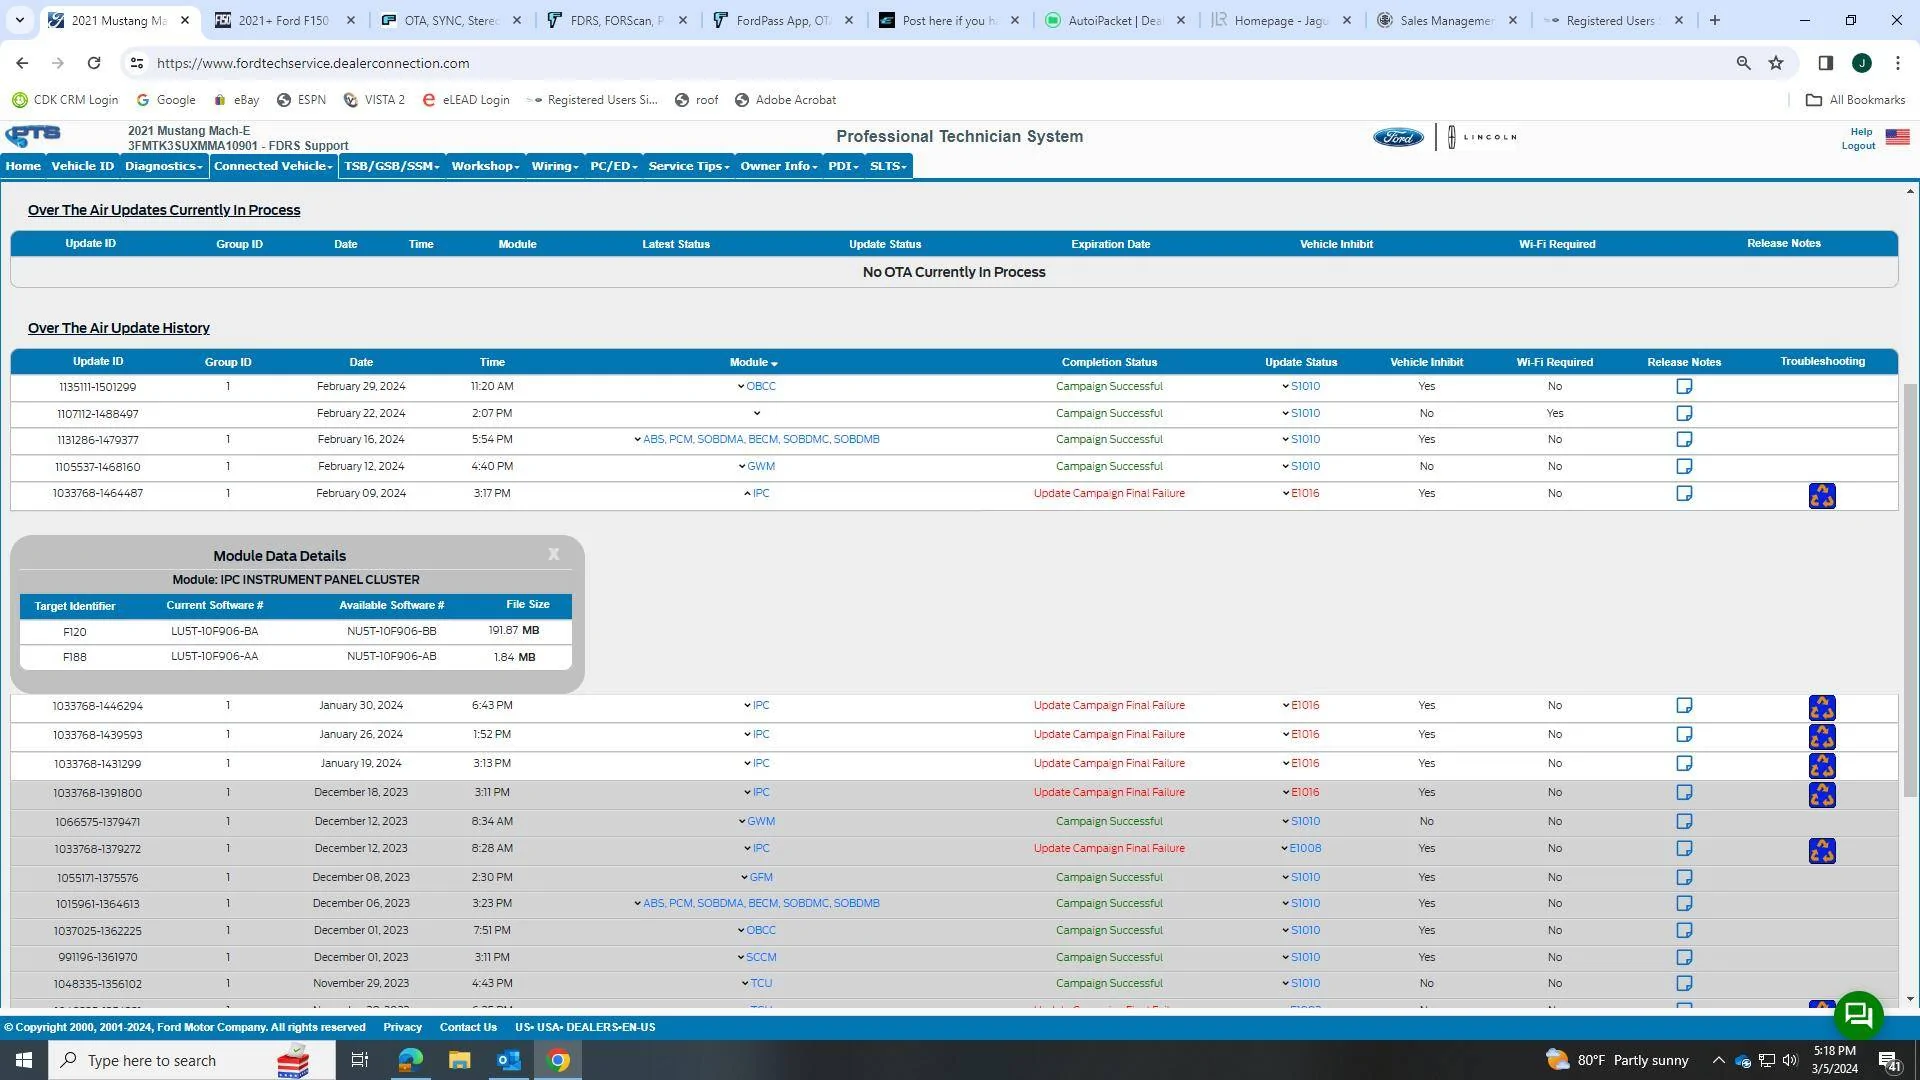Open release notes for update 1107112-1488497
1920x1080 pixels.
tap(1684, 414)
